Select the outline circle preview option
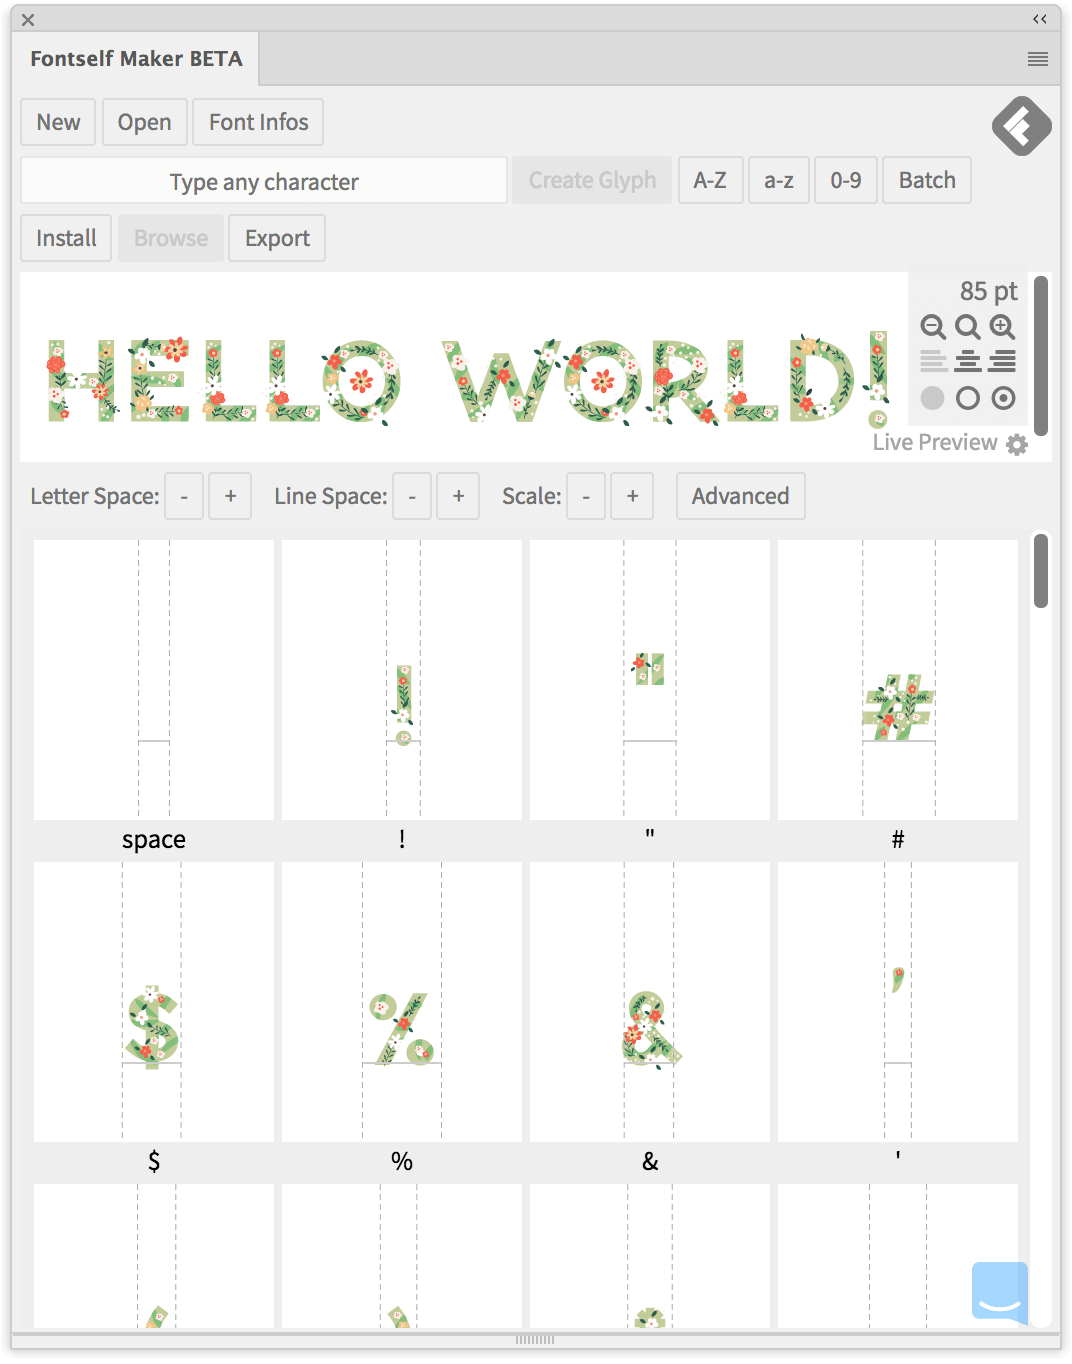The image size is (1072, 1364). click(967, 398)
